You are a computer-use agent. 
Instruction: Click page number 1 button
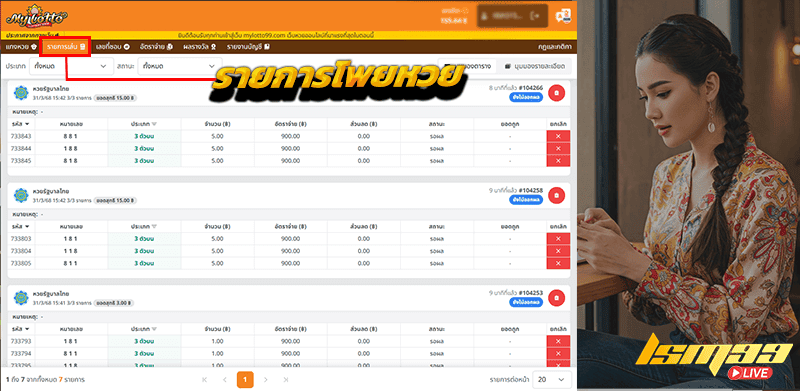coord(245,380)
